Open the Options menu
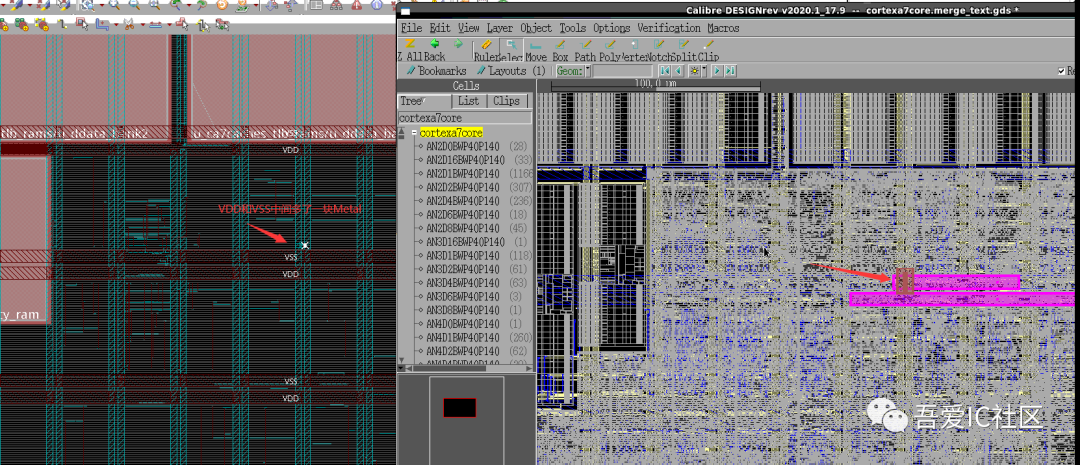This screenshot has width=1080, height=465. (612, 28)
